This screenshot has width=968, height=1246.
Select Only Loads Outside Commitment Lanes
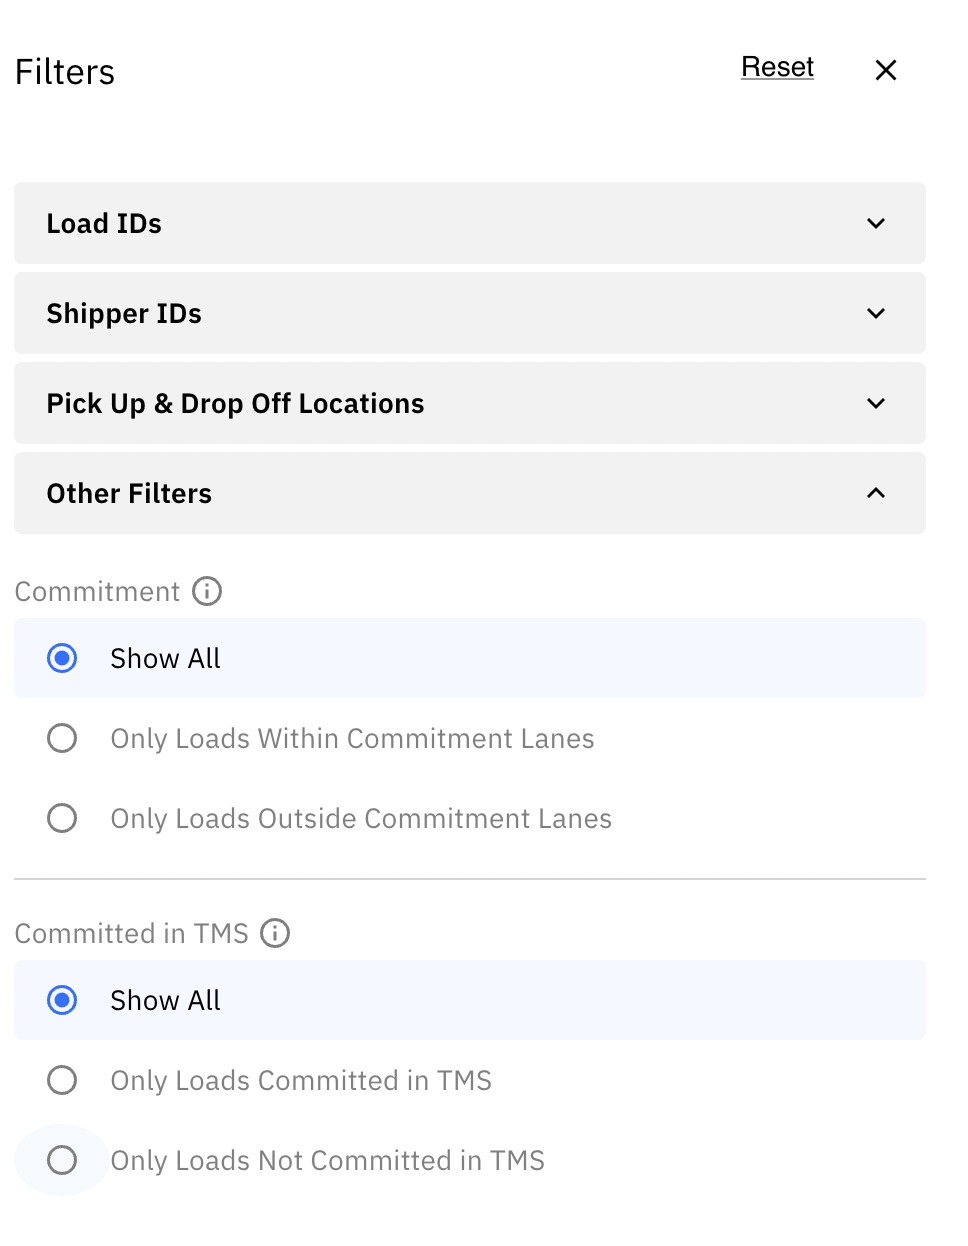pos(62,818)
